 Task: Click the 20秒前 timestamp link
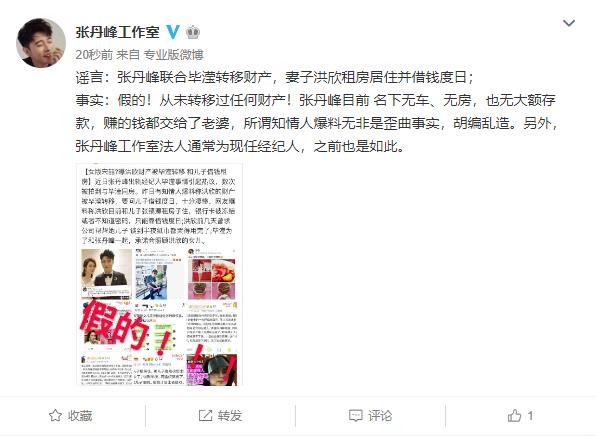(x=94, y=55)
